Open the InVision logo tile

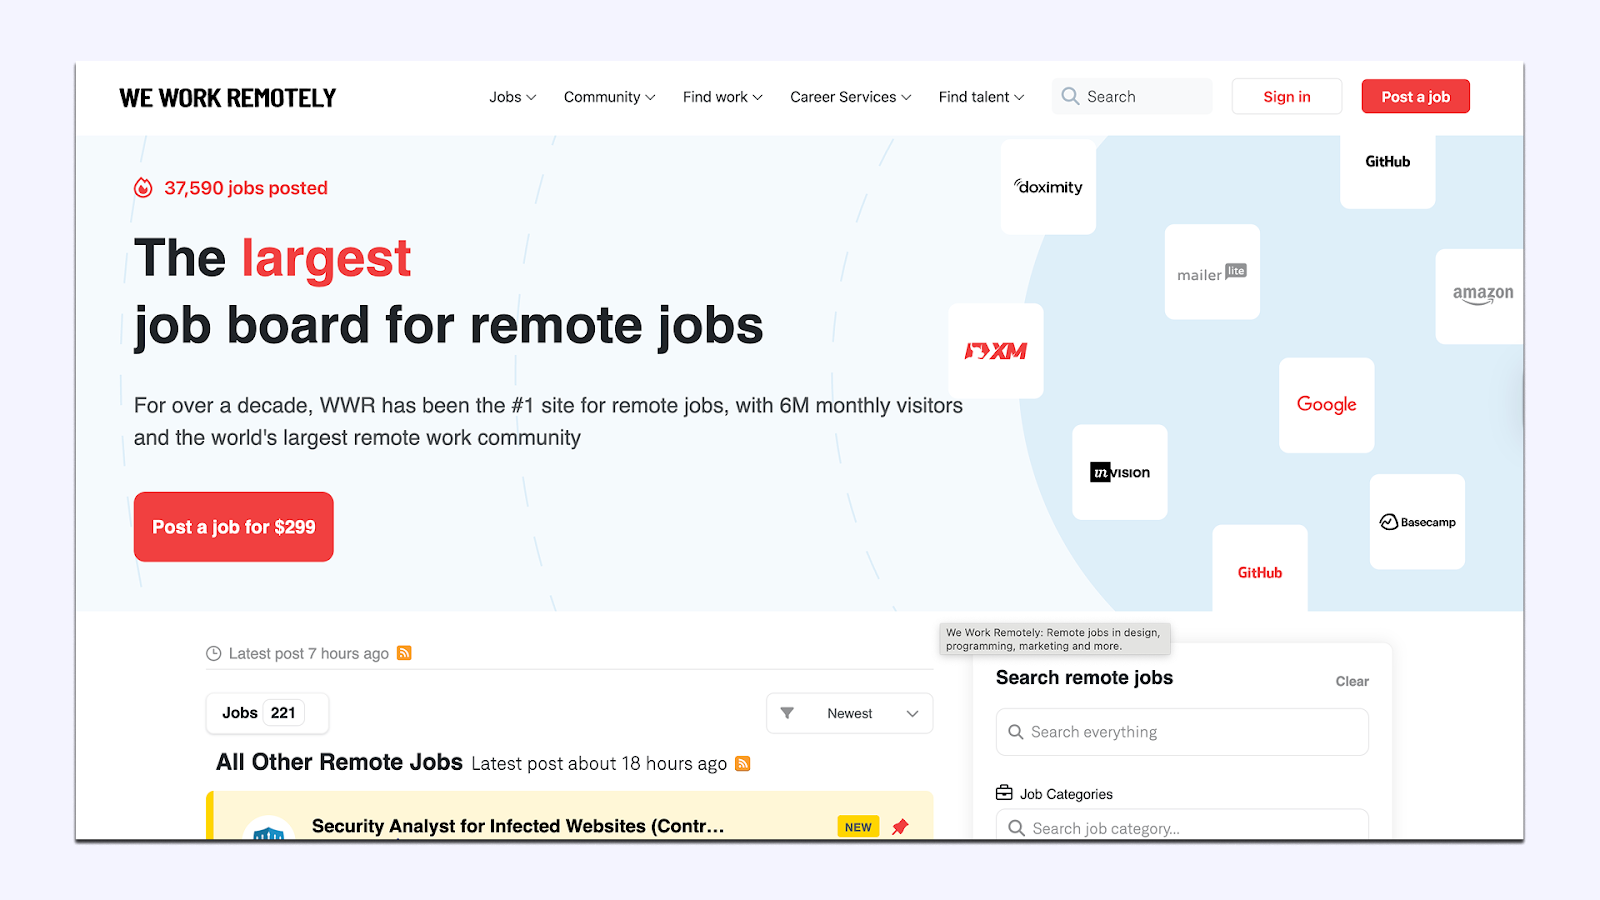click(1120, 472)
